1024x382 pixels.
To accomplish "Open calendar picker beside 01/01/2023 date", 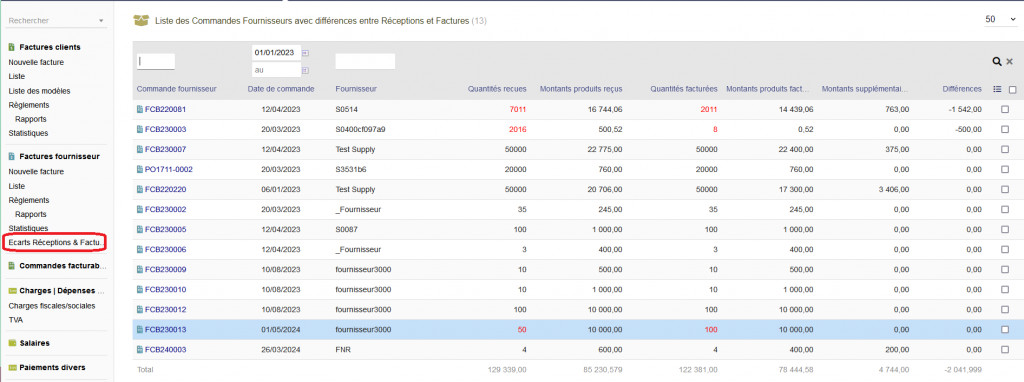I will point(306,53).
